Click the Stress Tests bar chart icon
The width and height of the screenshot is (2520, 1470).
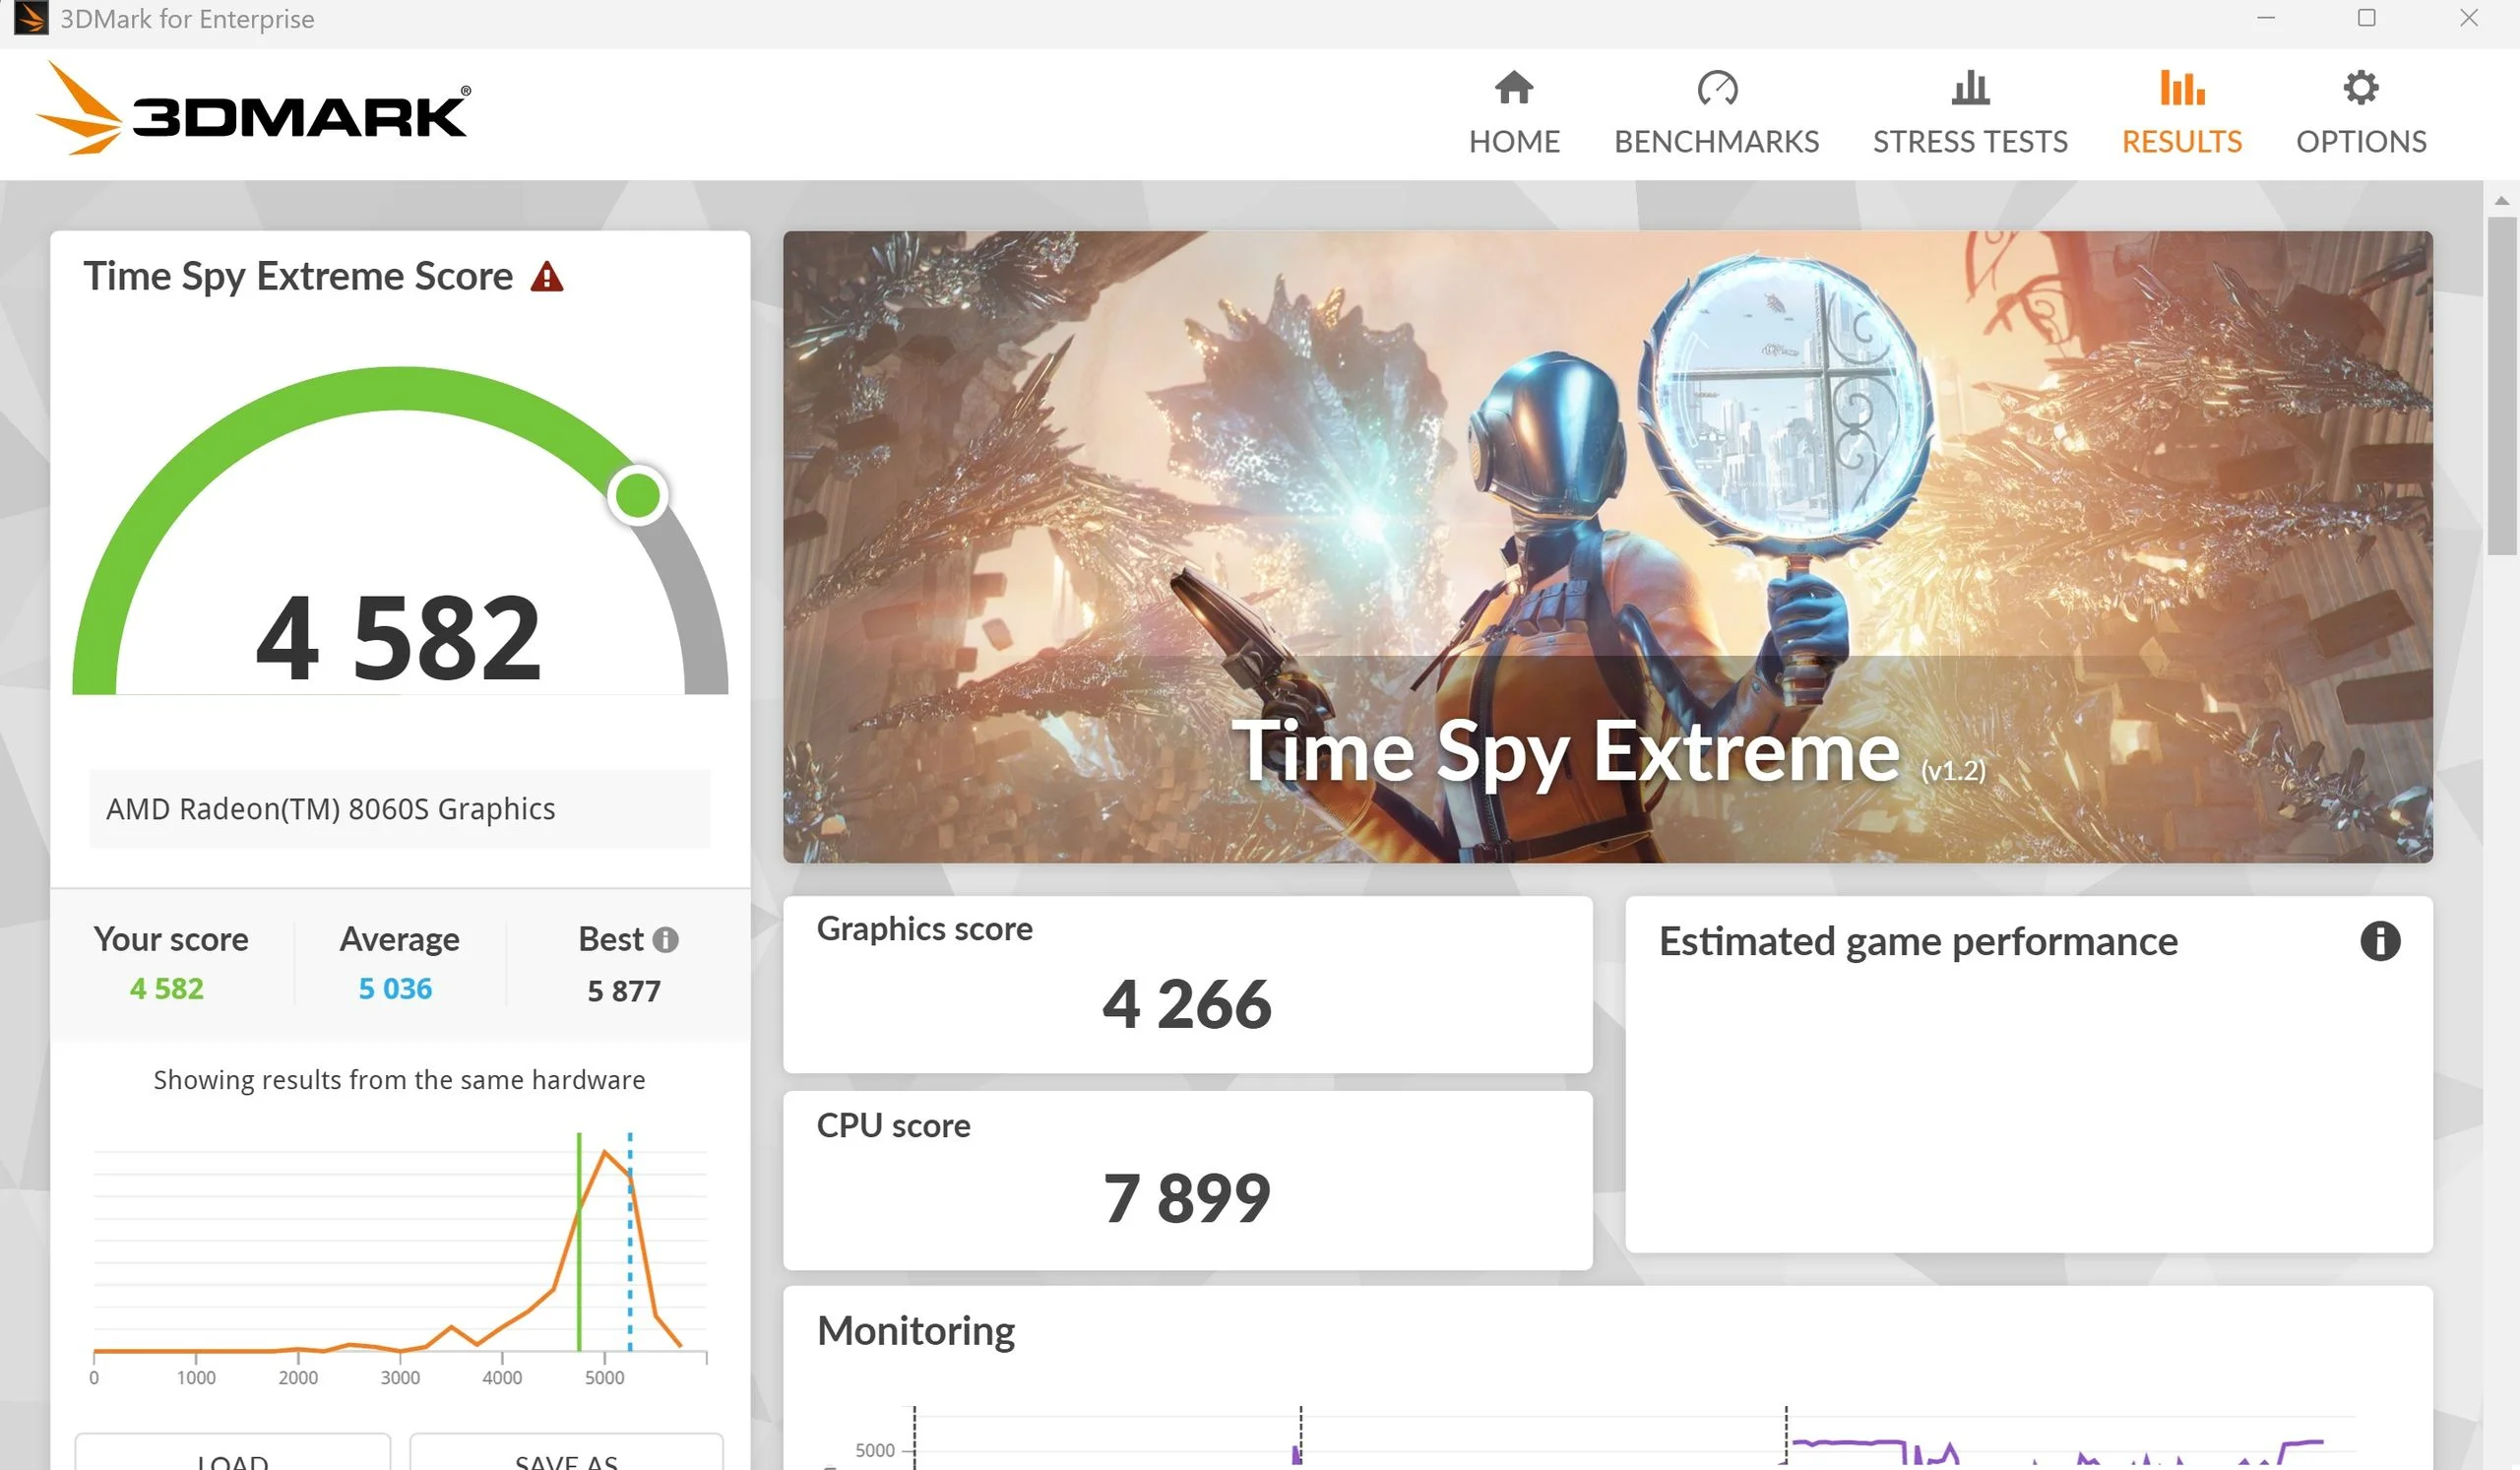pyautogui.click(x=1969, y=88)
